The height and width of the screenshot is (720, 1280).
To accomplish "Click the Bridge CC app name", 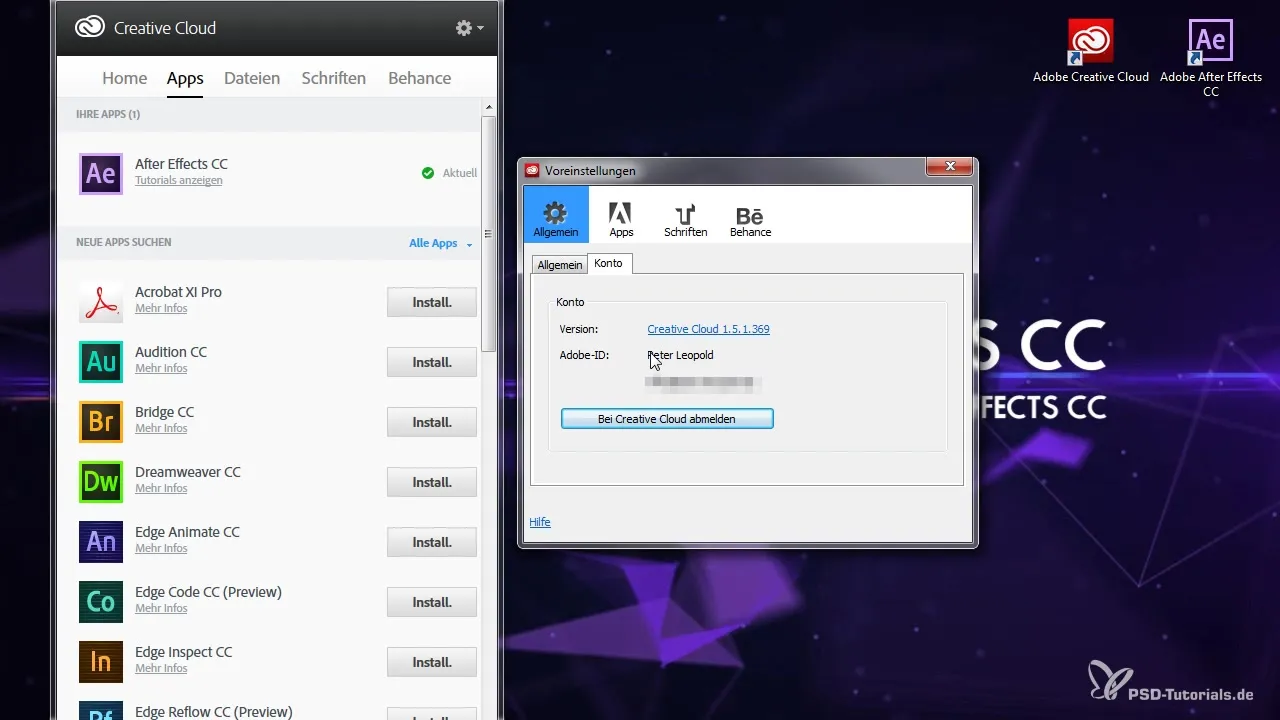I will point(164,412).
